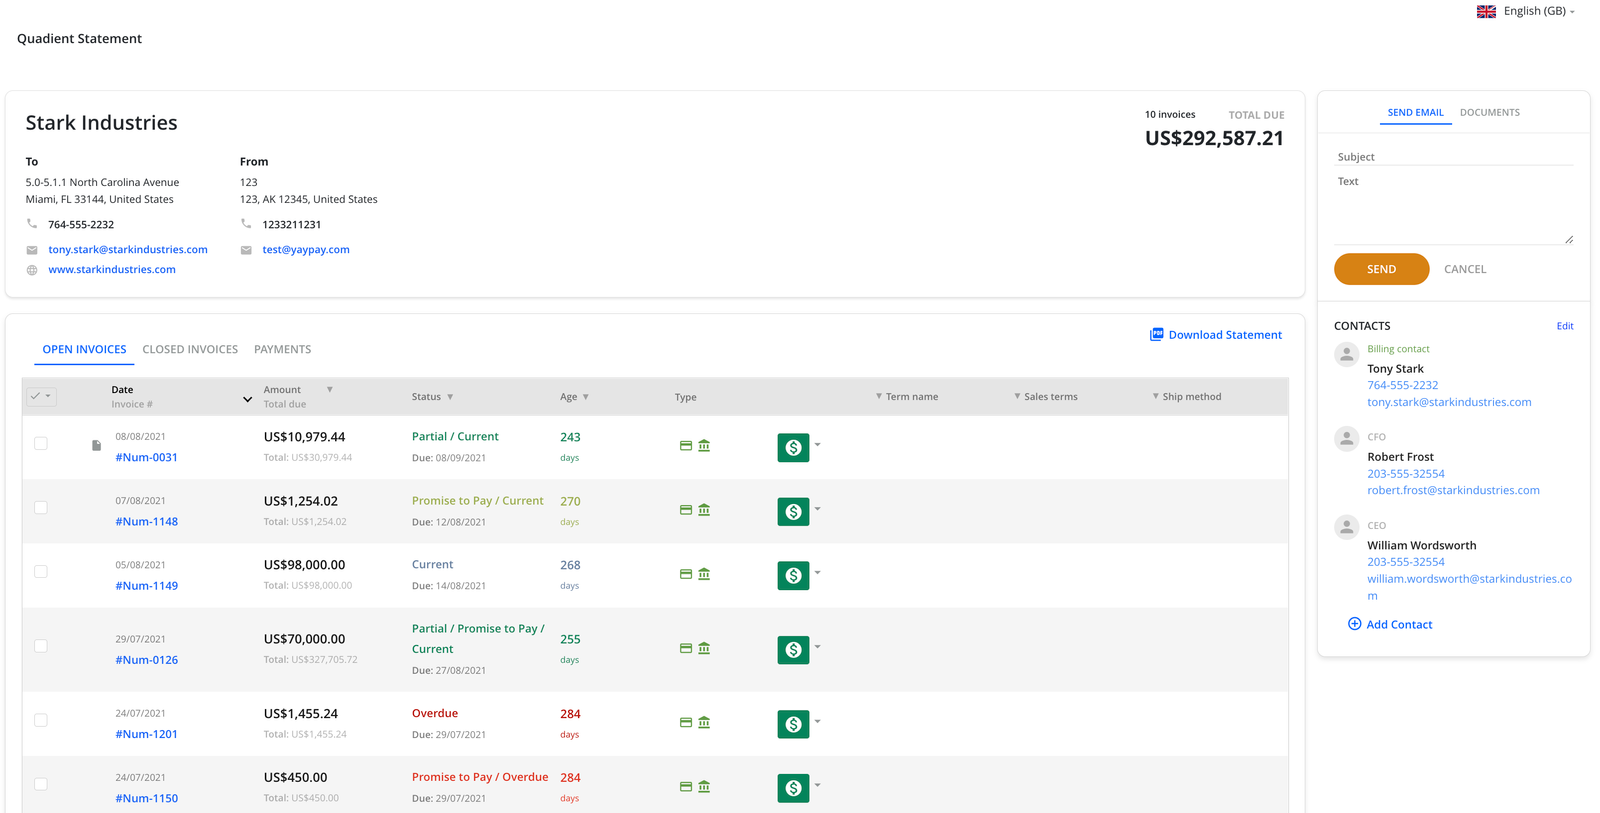Click credit card icon in #Num-1150 row

pyautogui.click(x=686, y=787)
